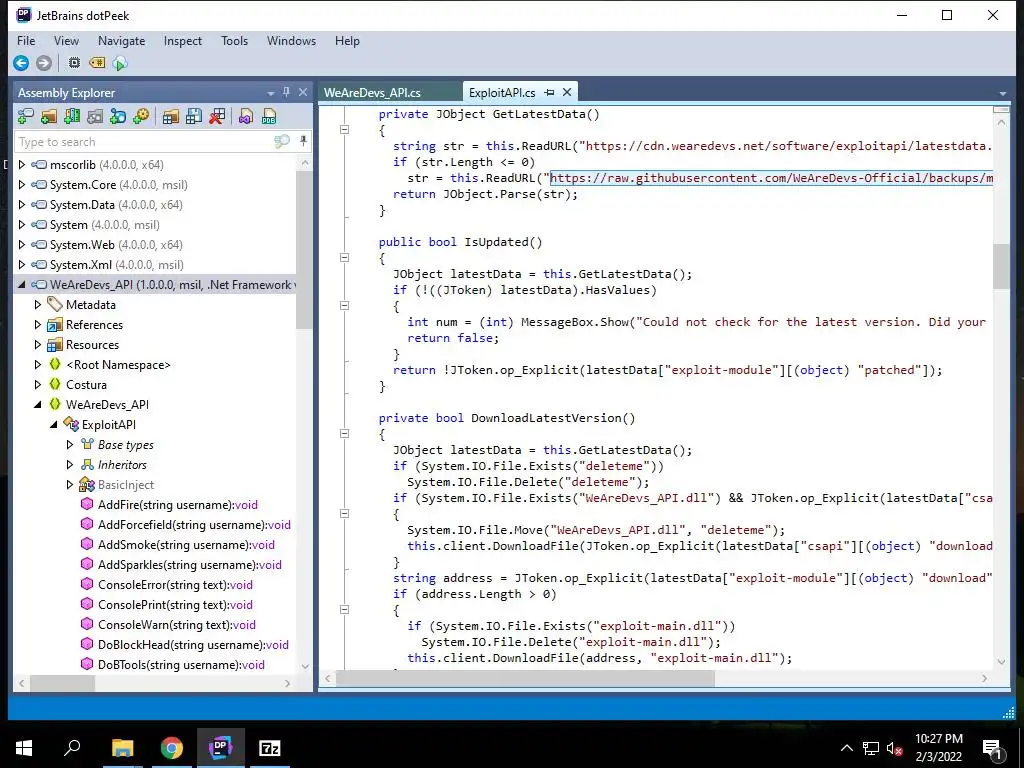Click the grayed-out open package icon
Viewport: 1024px width, 768px height.
pyautogui.click(x=95, y=116)
